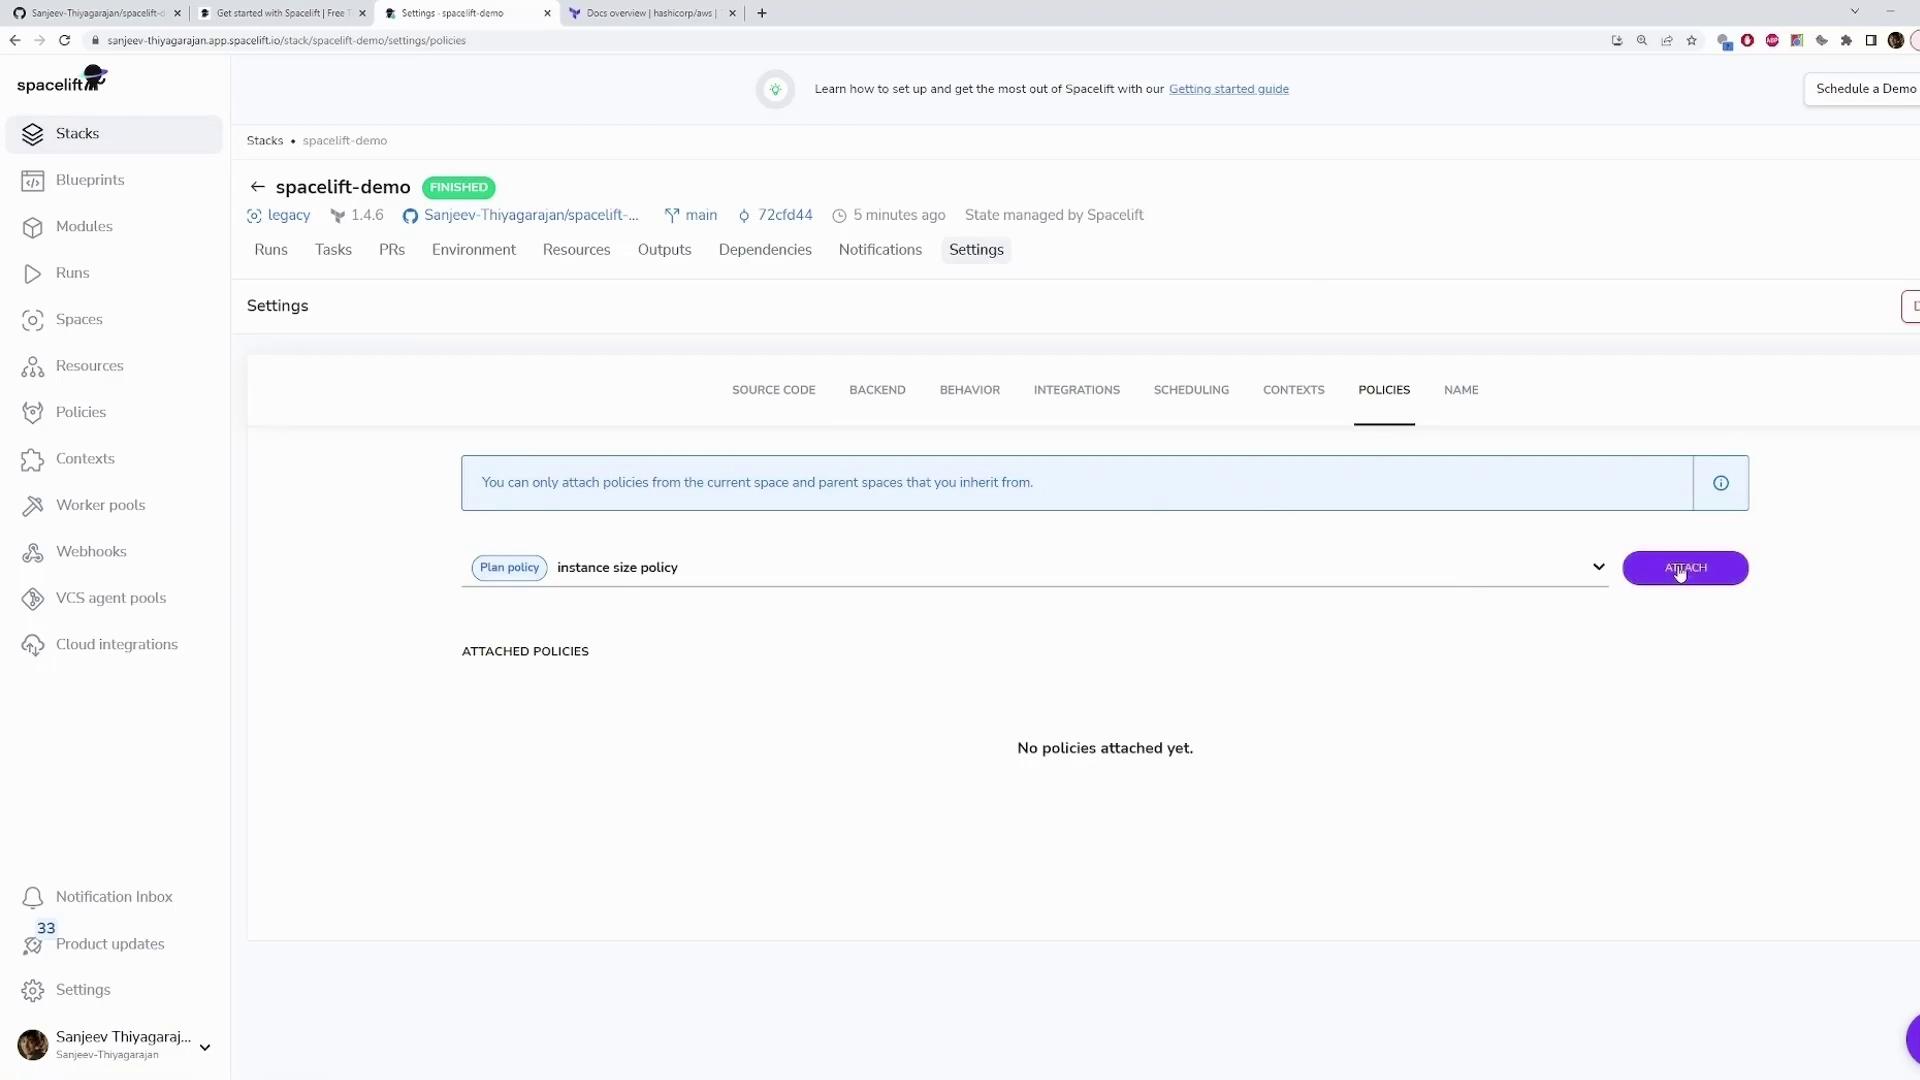Image resolution: width=1920 pixels, height=1080 pixels.
Task: Switch to the CONTEXTS settings tab
Action: [1293, 390]
